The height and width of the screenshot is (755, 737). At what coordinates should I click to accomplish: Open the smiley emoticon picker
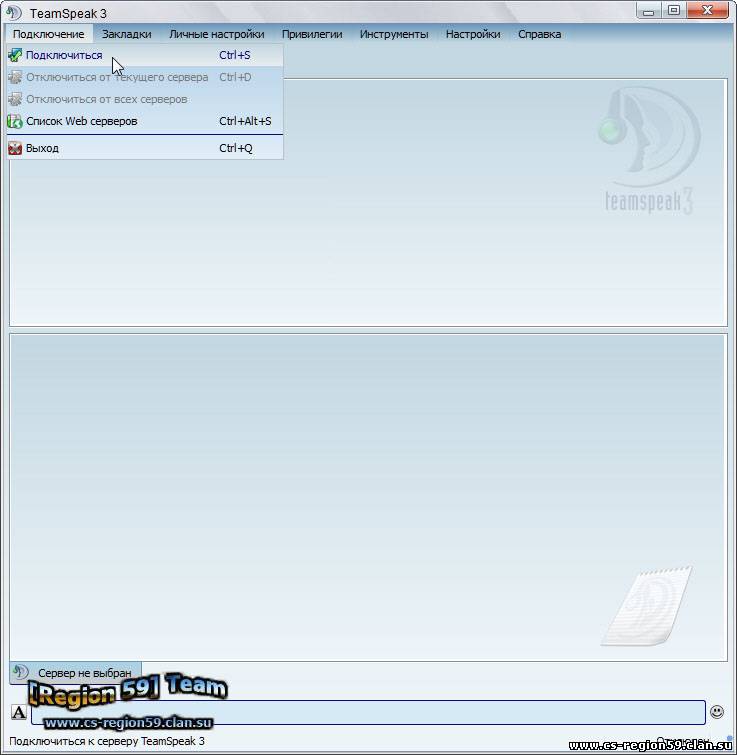pos(717,712)
